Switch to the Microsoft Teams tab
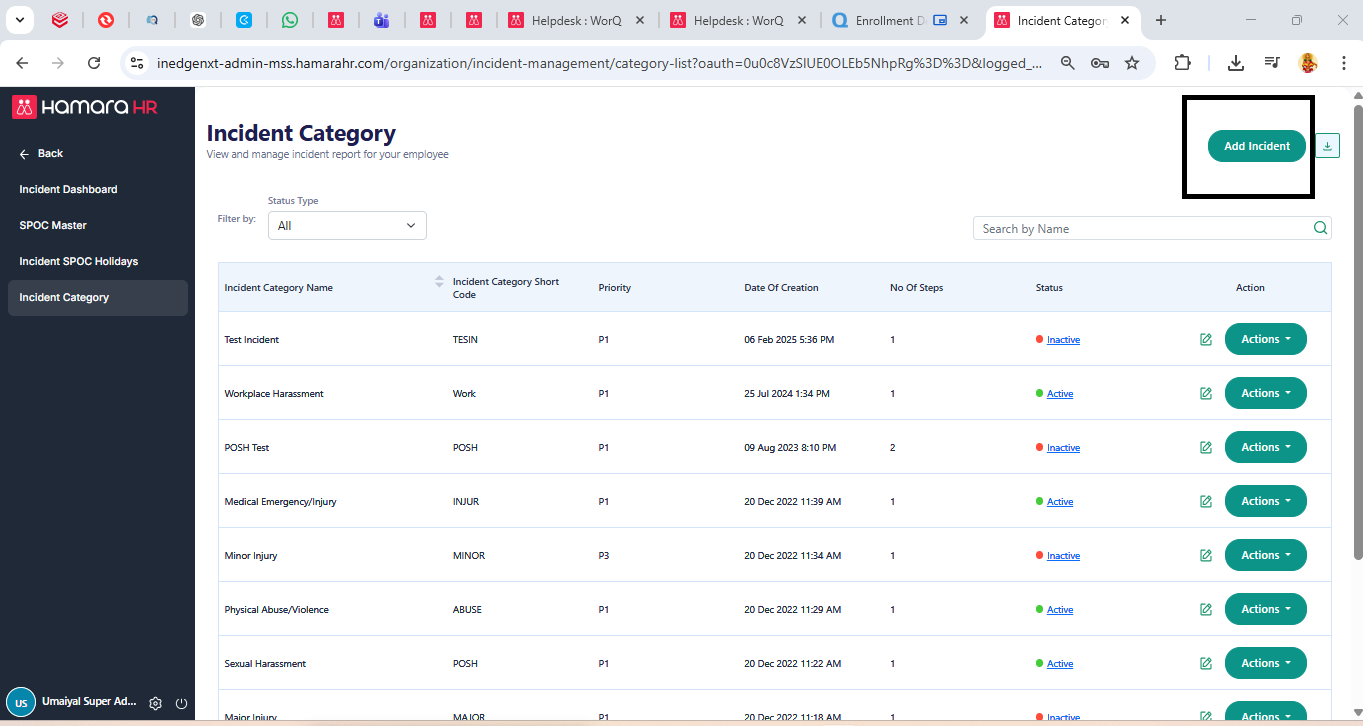The height and width of the screenshot is (726, 1363). (x=381, y=20)
